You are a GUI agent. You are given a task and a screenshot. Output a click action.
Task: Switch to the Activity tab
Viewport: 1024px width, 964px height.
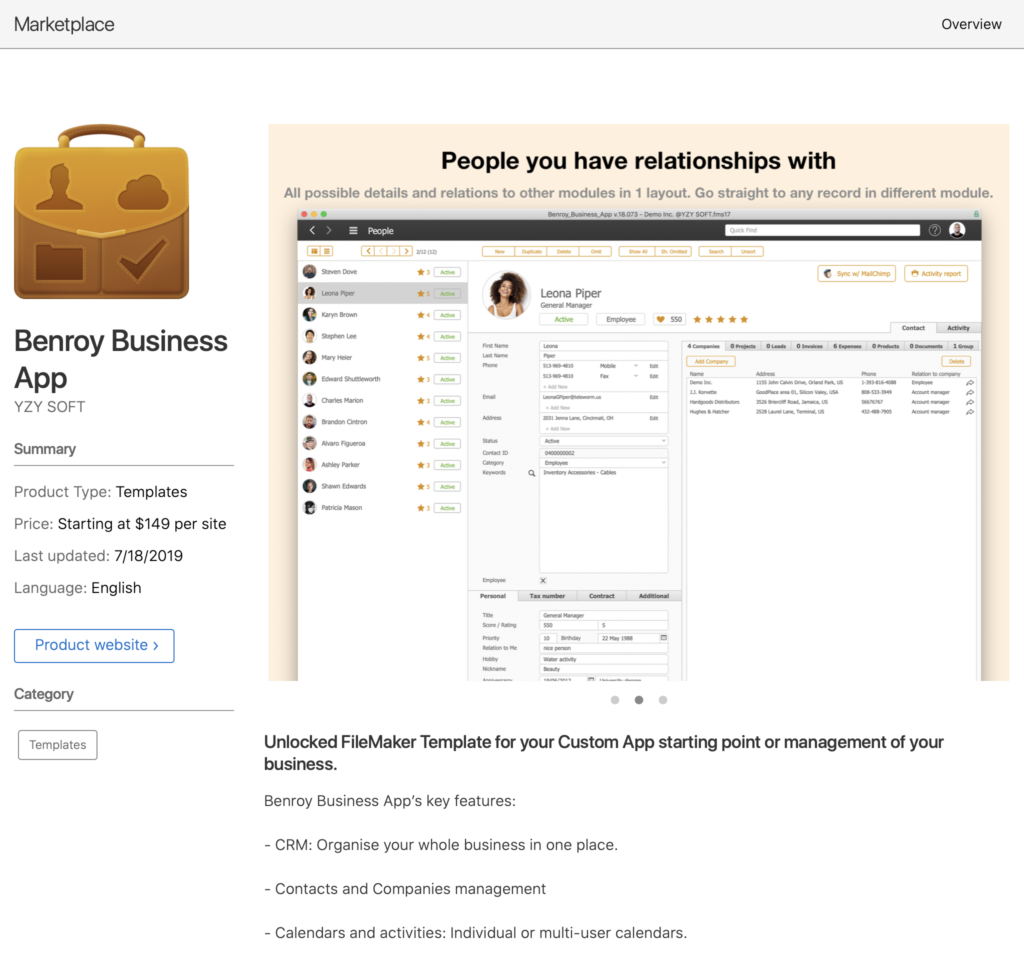(958, 328)
